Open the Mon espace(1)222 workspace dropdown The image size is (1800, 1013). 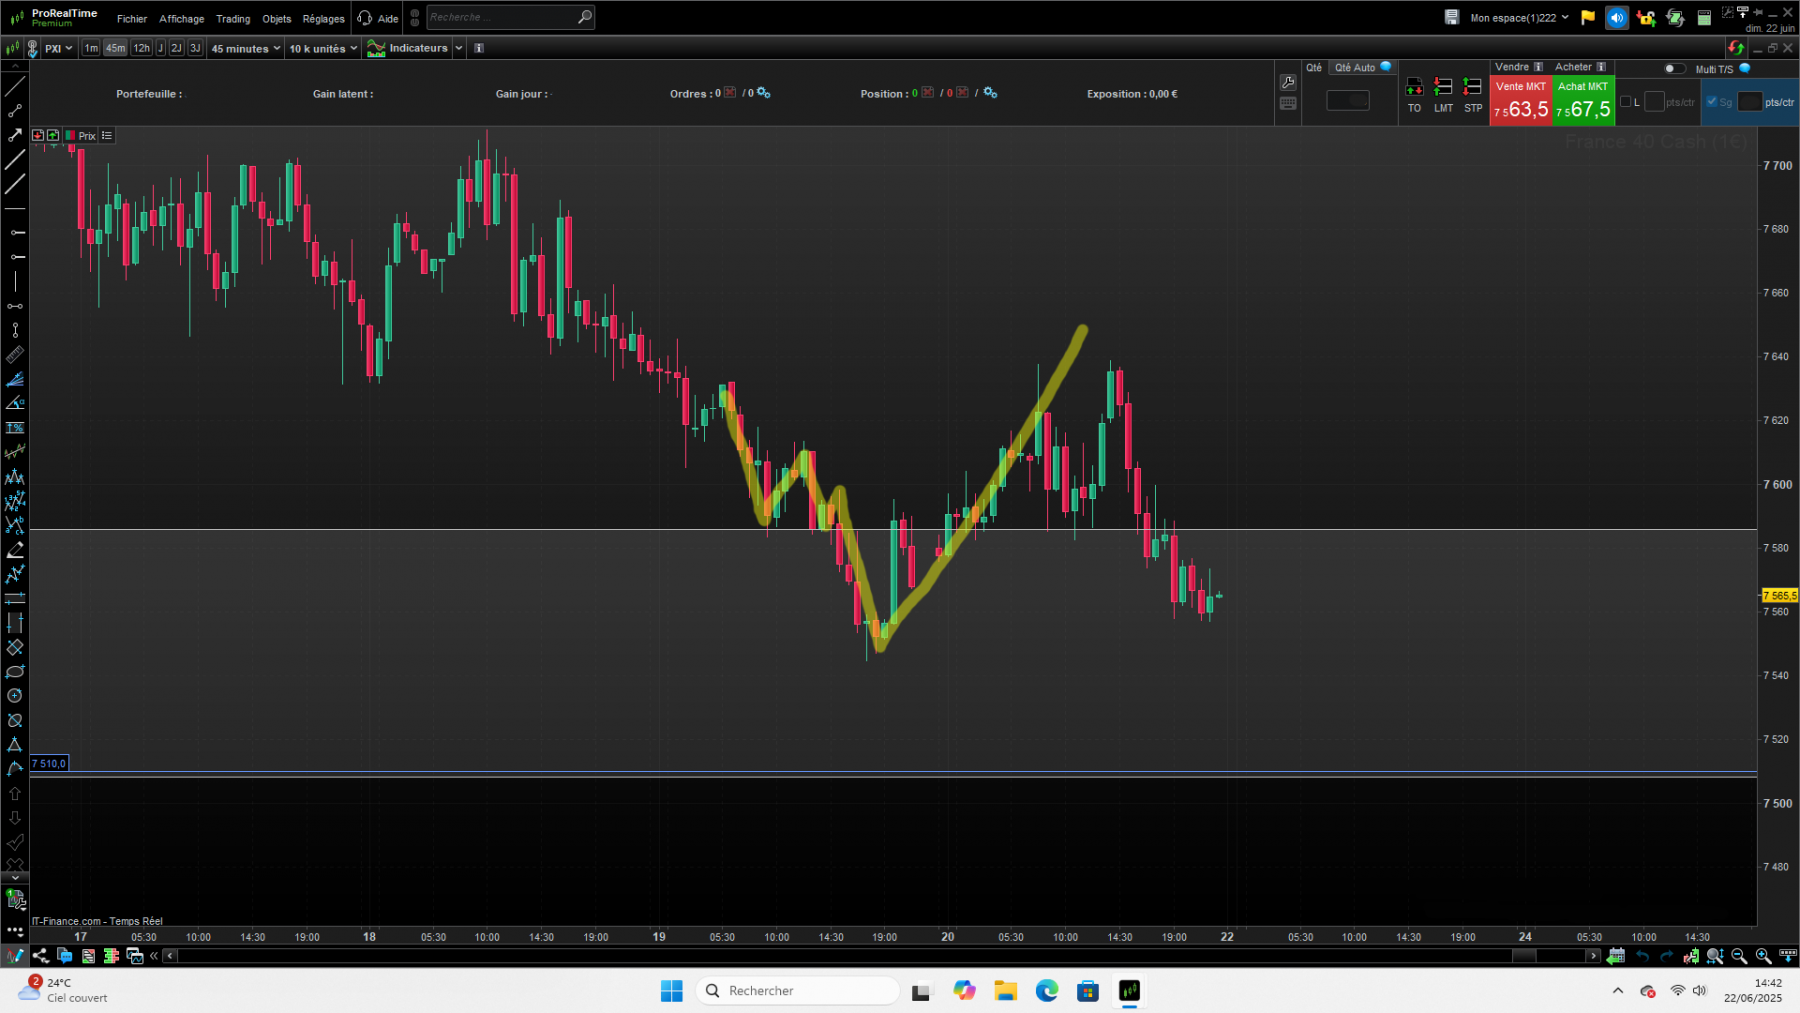point(1519,17)
